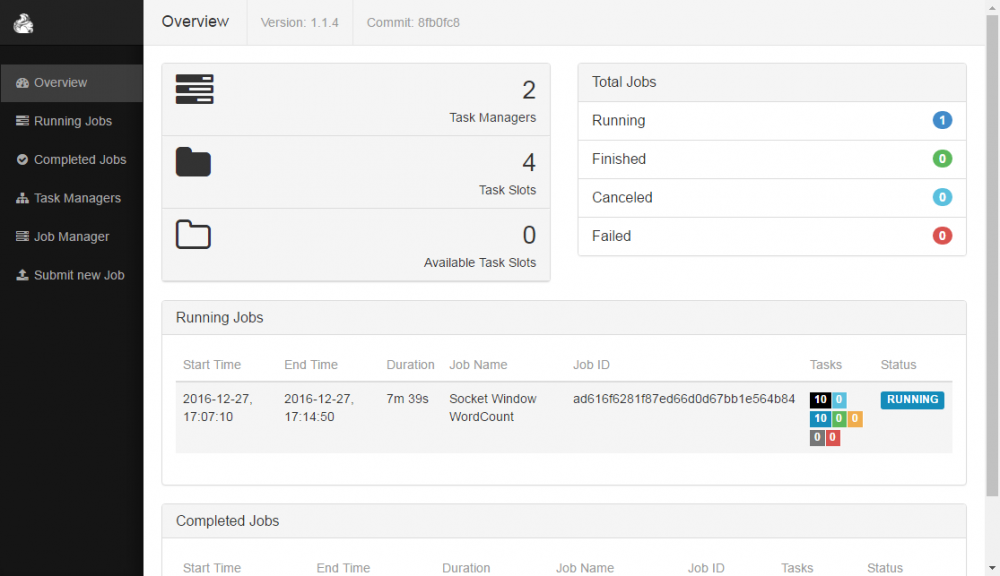This screenshot has height=576, width=1000.
Task: Click the Task Managers server stack icon
Action: [195, 89]
